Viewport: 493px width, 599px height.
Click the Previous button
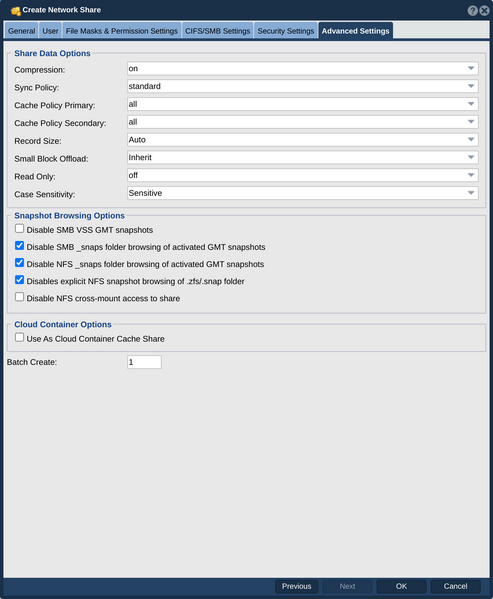(x=297, y=586)
